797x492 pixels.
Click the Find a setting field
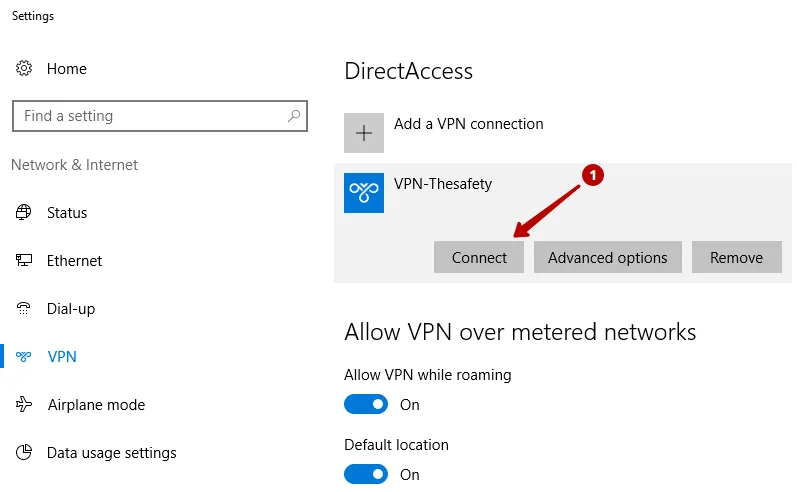pyautogui.click(x=160, y=116)
